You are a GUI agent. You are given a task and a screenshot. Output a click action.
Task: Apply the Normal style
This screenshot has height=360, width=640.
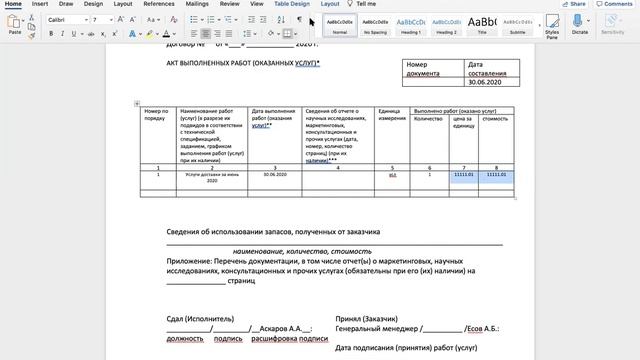340,26
